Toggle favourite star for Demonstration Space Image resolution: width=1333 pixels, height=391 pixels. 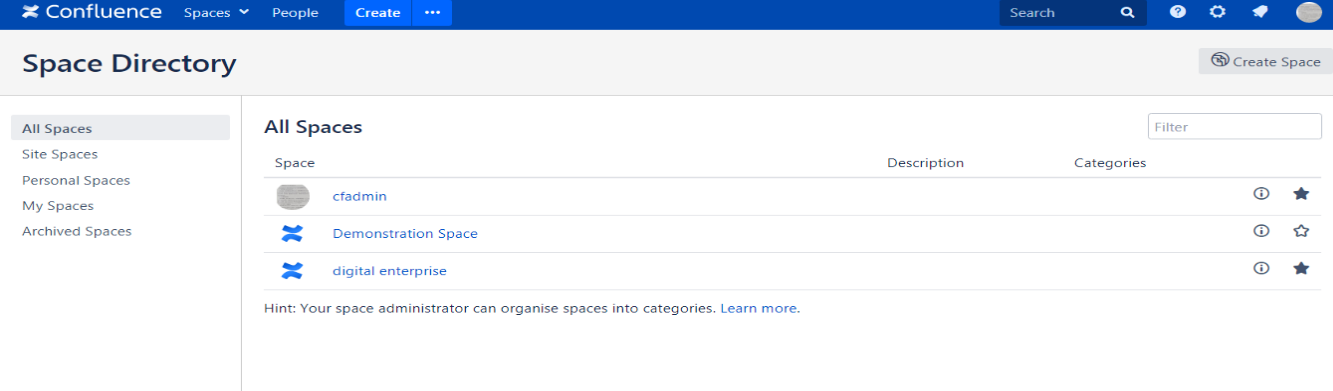[x=1301, y=230]
